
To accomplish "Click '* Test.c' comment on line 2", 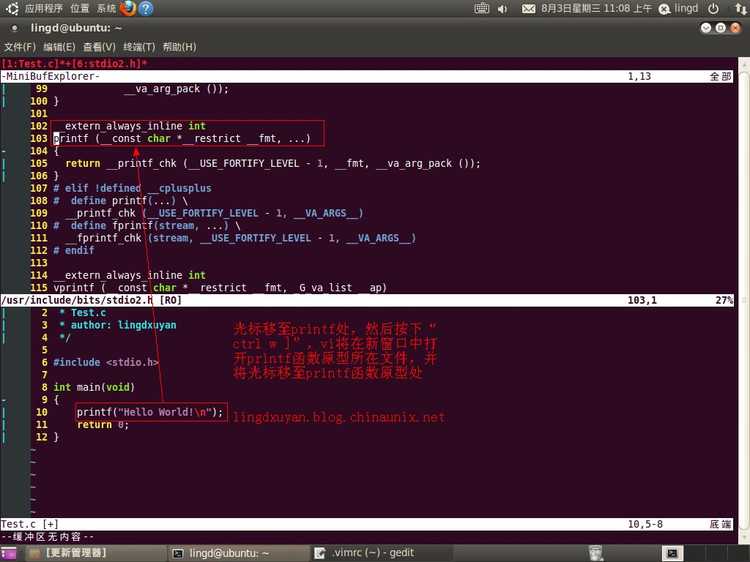I will pyautogui.click(x=83, y=313).
